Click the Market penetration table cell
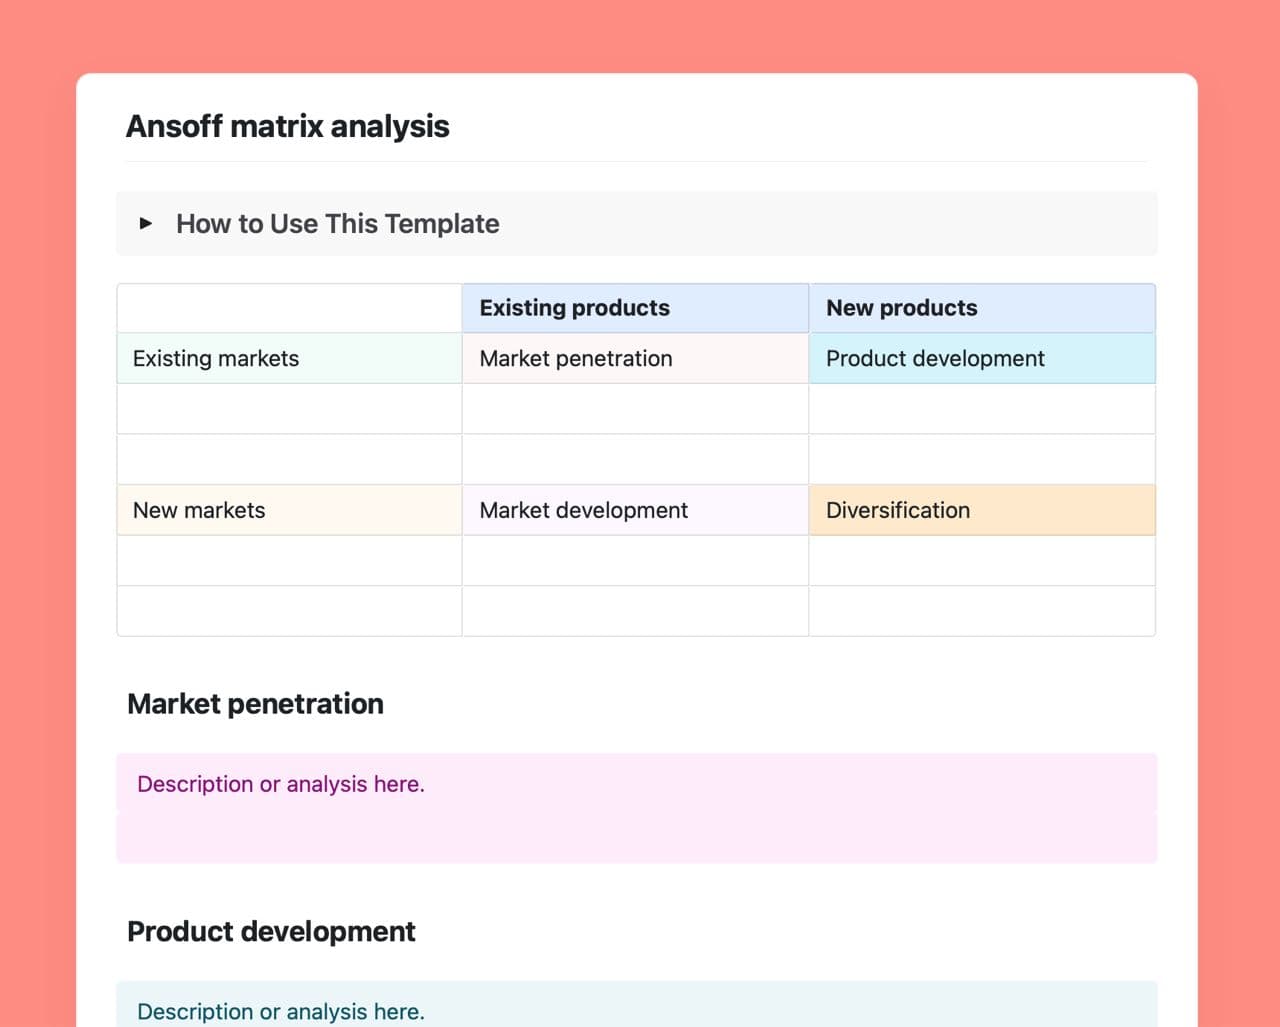The image size is (1280, 1027). coord(634,359)
